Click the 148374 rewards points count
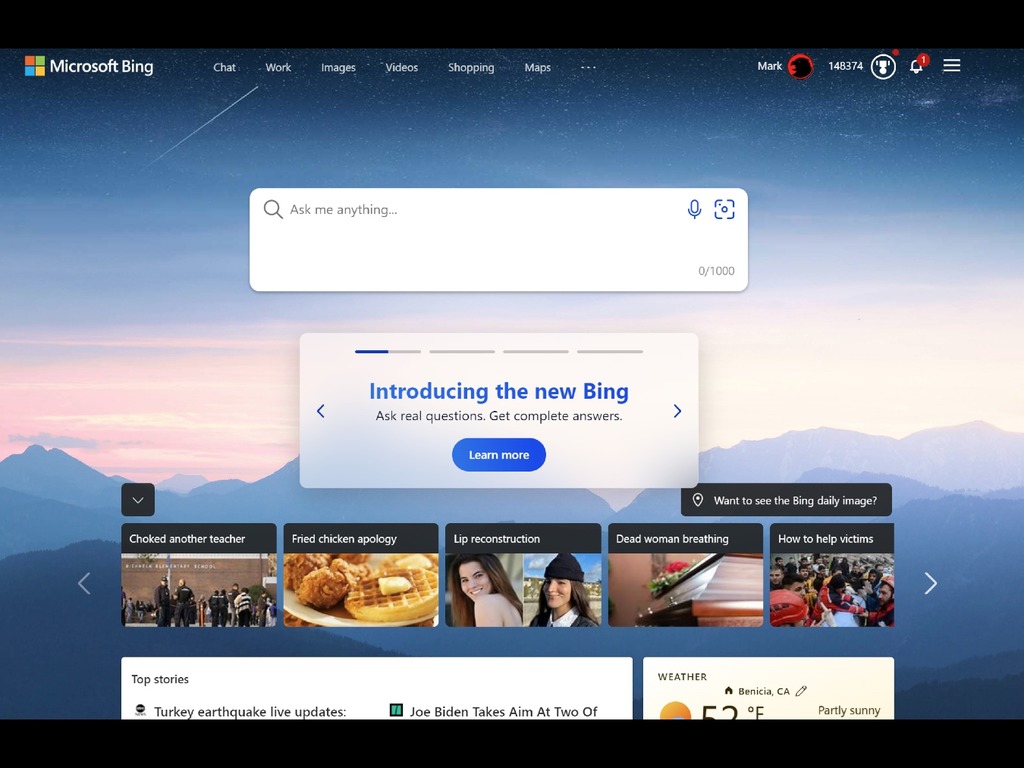 point(846,66)
